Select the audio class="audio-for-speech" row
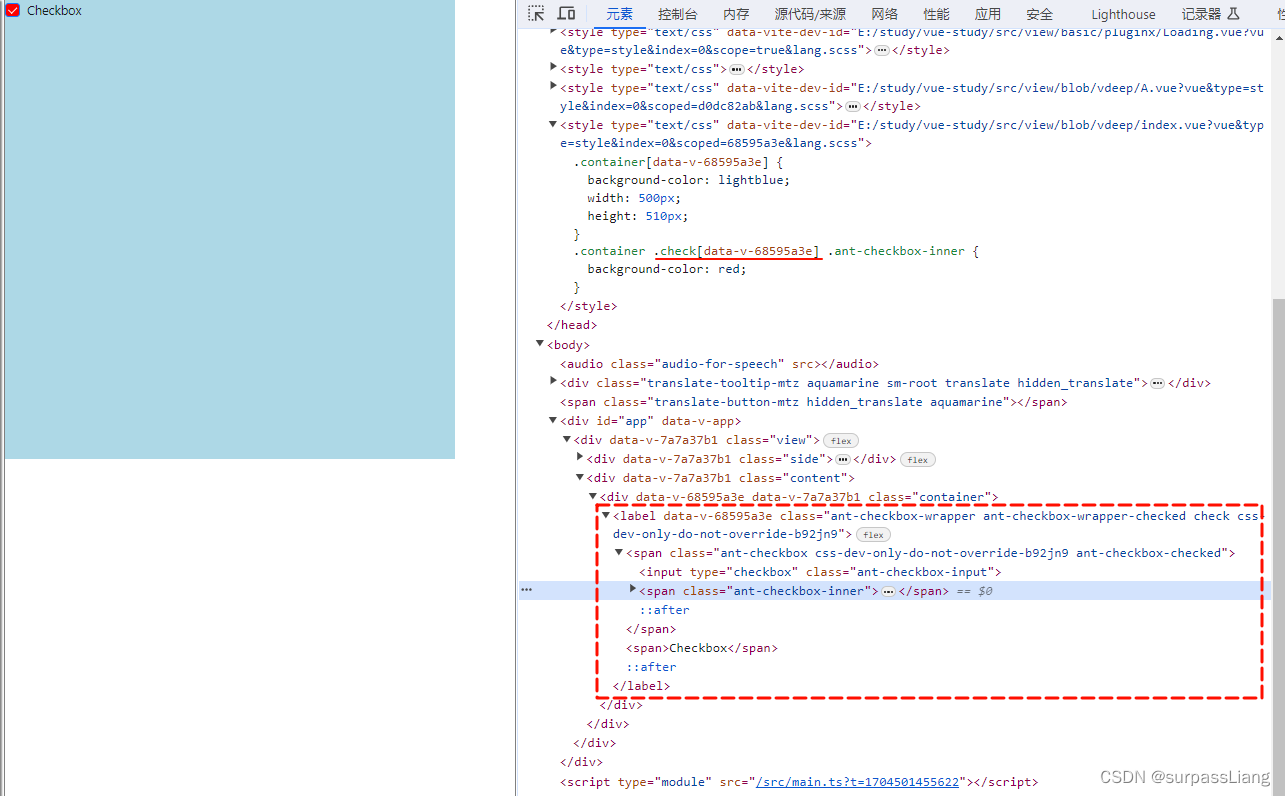1285x796 pixels. point(719,364)
